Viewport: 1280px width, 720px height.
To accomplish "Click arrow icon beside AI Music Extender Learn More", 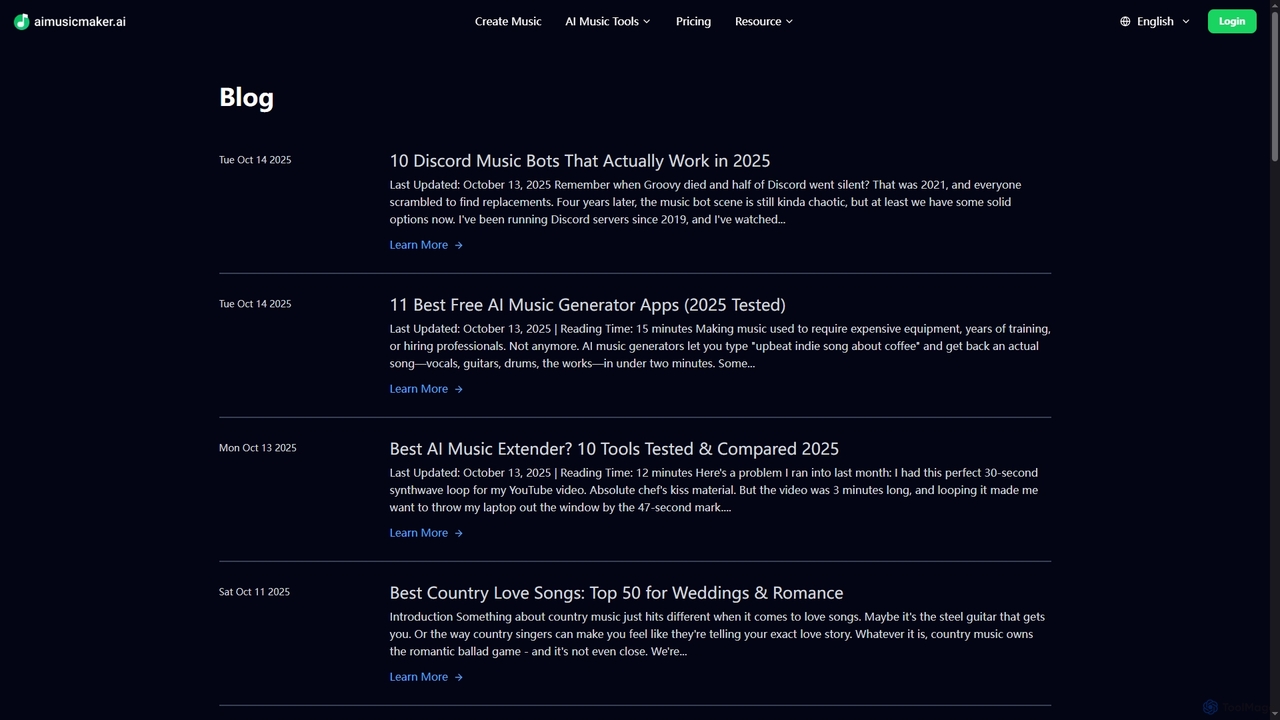I will (459, 533).
